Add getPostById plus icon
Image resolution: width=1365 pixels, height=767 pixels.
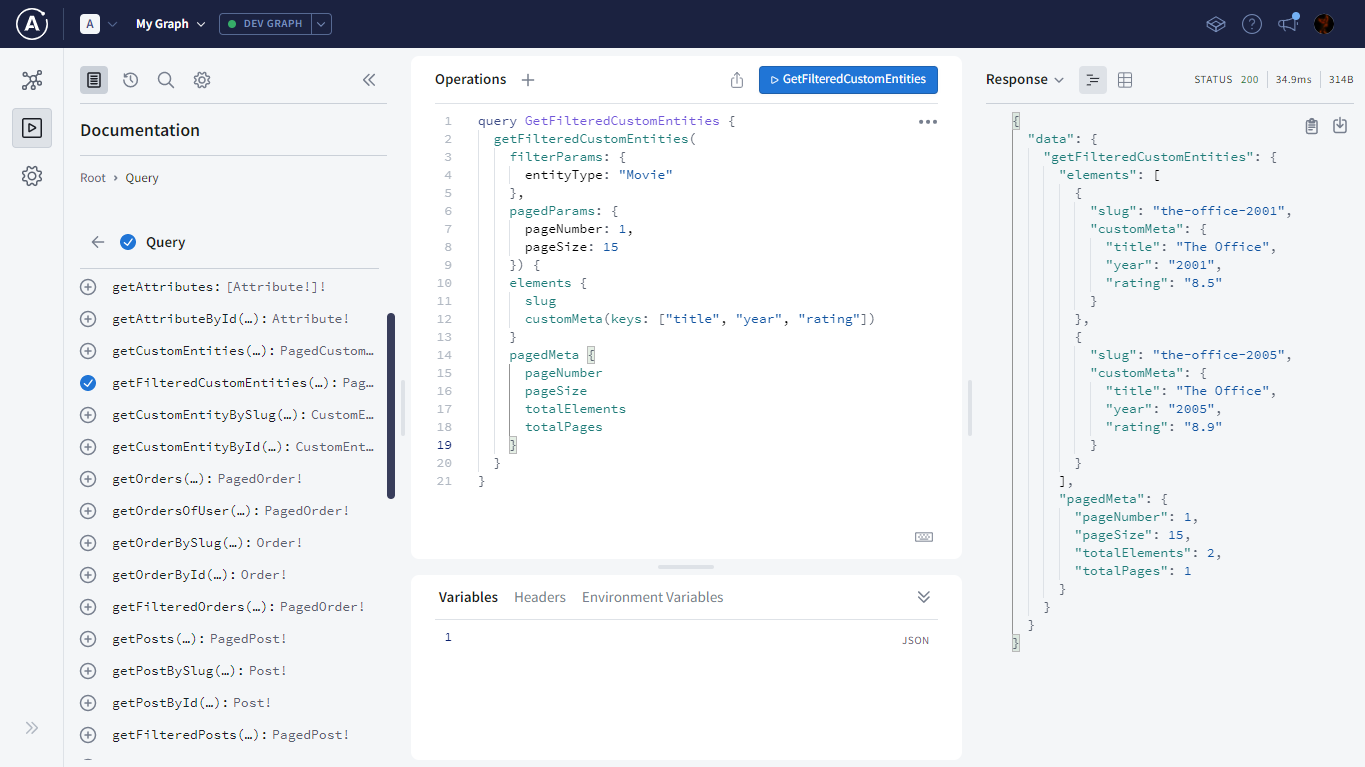point(88,703)
